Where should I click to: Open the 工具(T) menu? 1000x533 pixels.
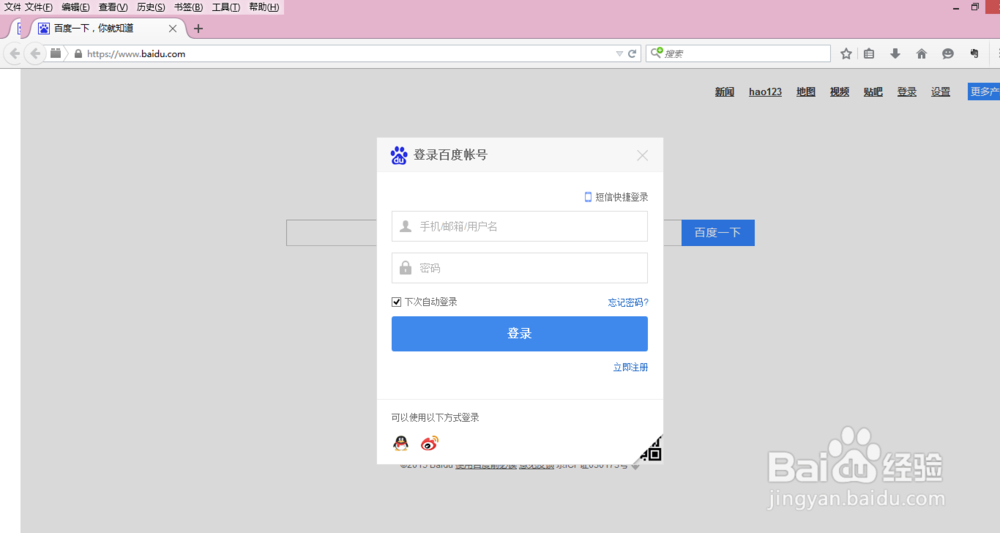point(226,7)
